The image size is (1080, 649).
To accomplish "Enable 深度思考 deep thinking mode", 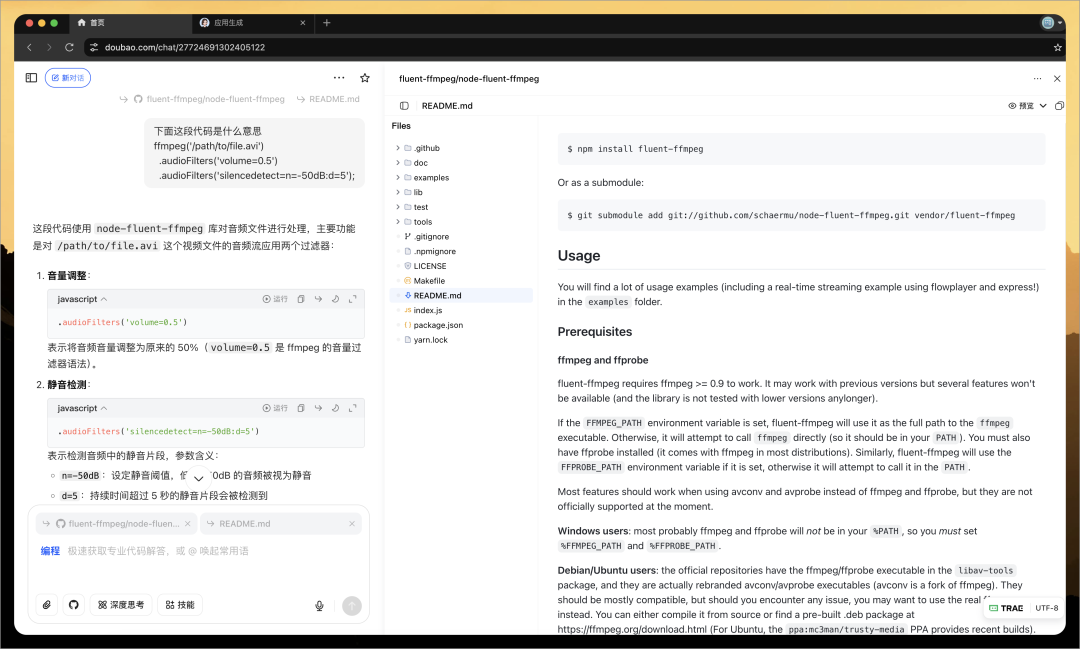I will (121, 605).
